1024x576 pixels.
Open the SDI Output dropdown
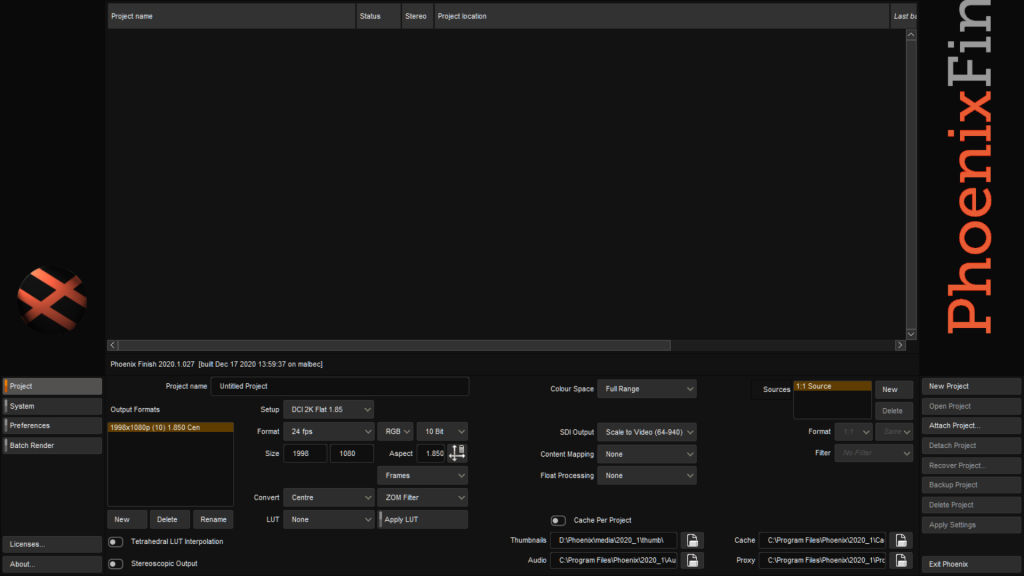tap(647, 432)
